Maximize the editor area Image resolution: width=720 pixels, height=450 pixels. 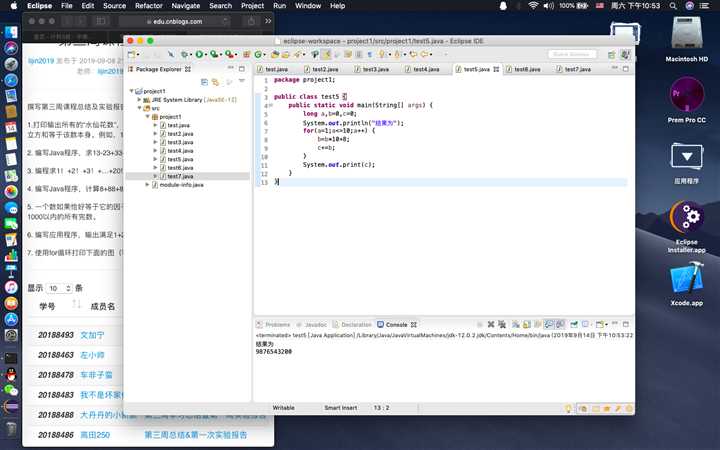[x=625, y=69]
